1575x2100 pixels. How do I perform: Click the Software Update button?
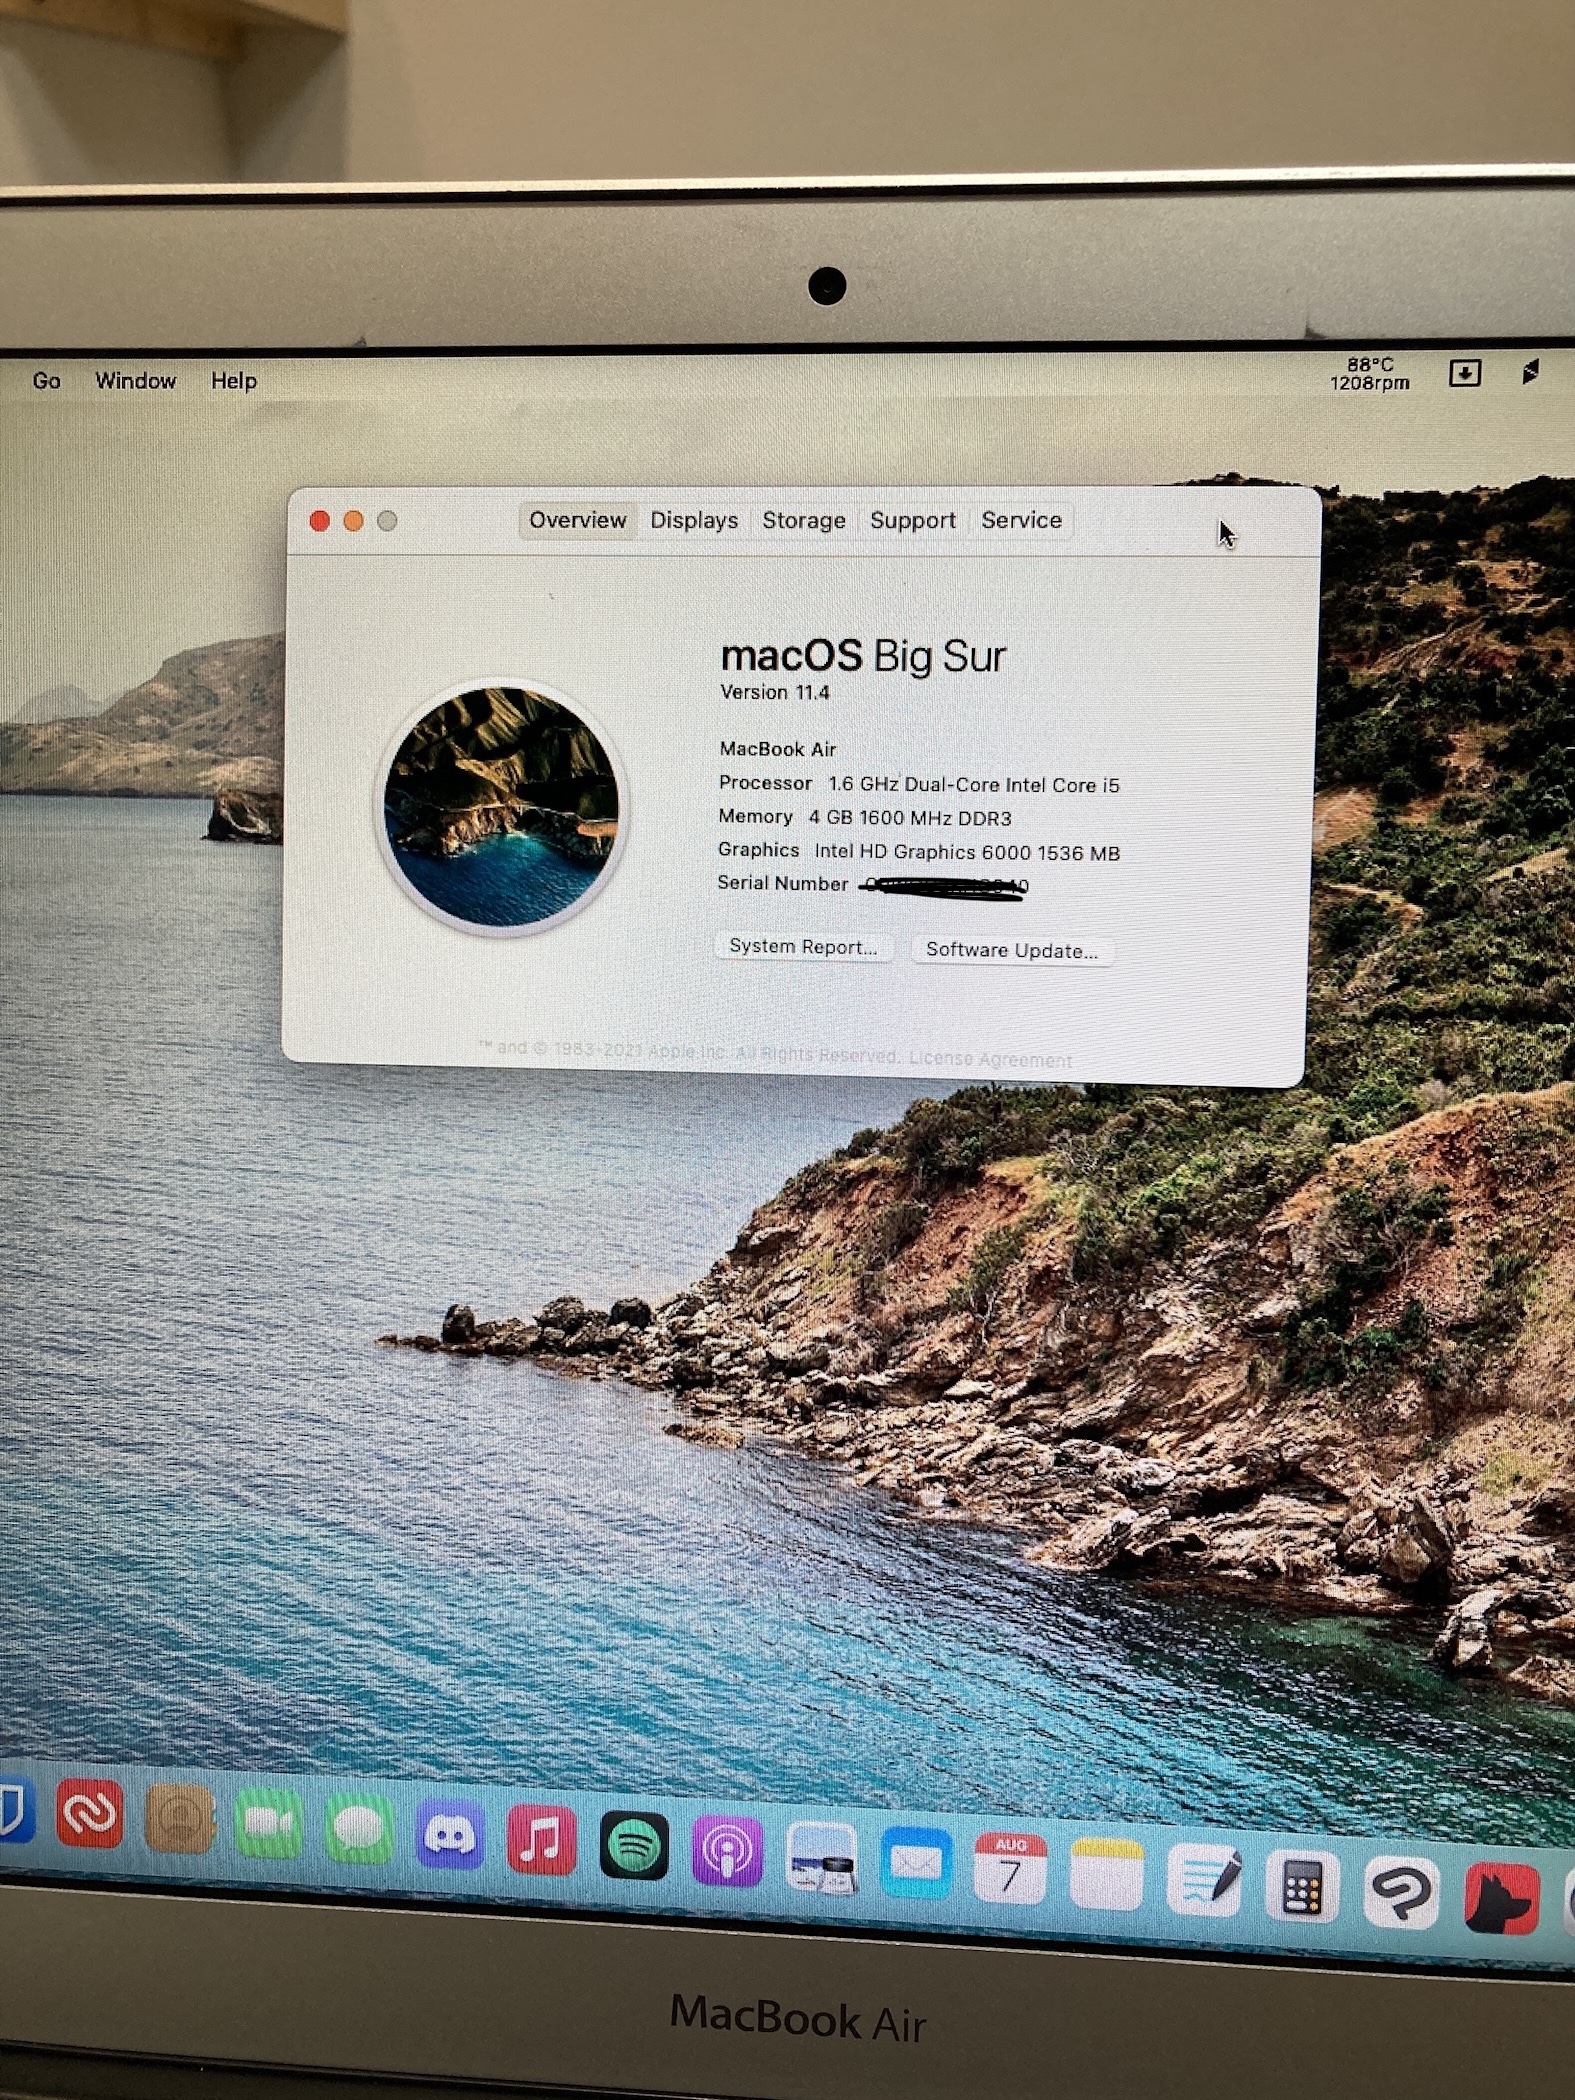click(x=1011, y=950)
